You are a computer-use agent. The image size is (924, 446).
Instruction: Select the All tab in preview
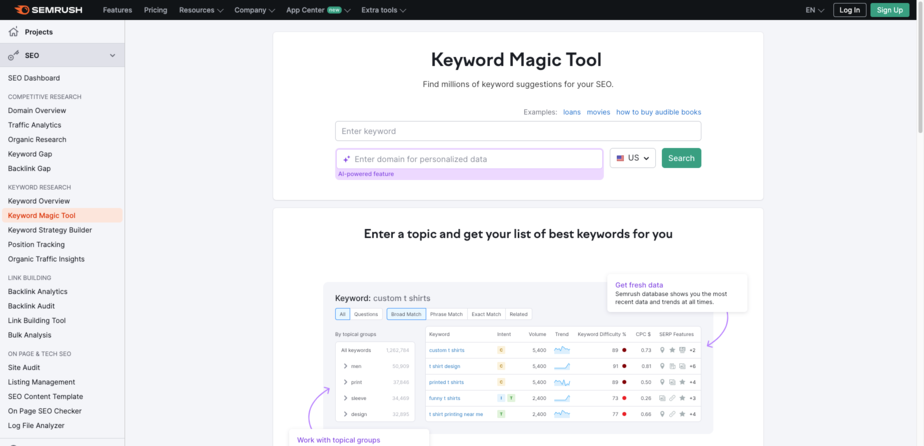pyautogui.click(x=342, y=314)
